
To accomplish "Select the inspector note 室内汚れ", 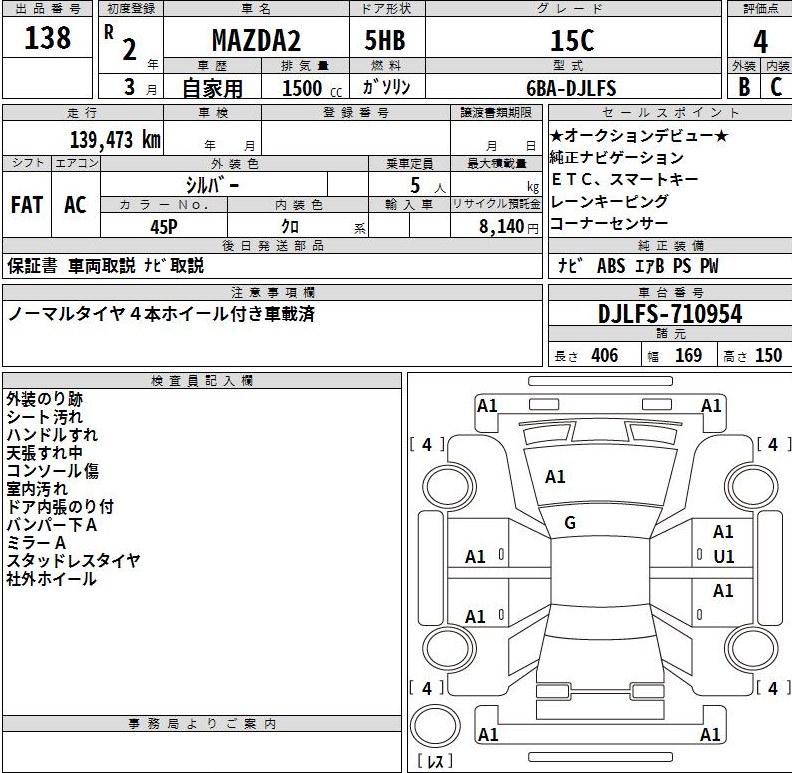I will (37, 489).
